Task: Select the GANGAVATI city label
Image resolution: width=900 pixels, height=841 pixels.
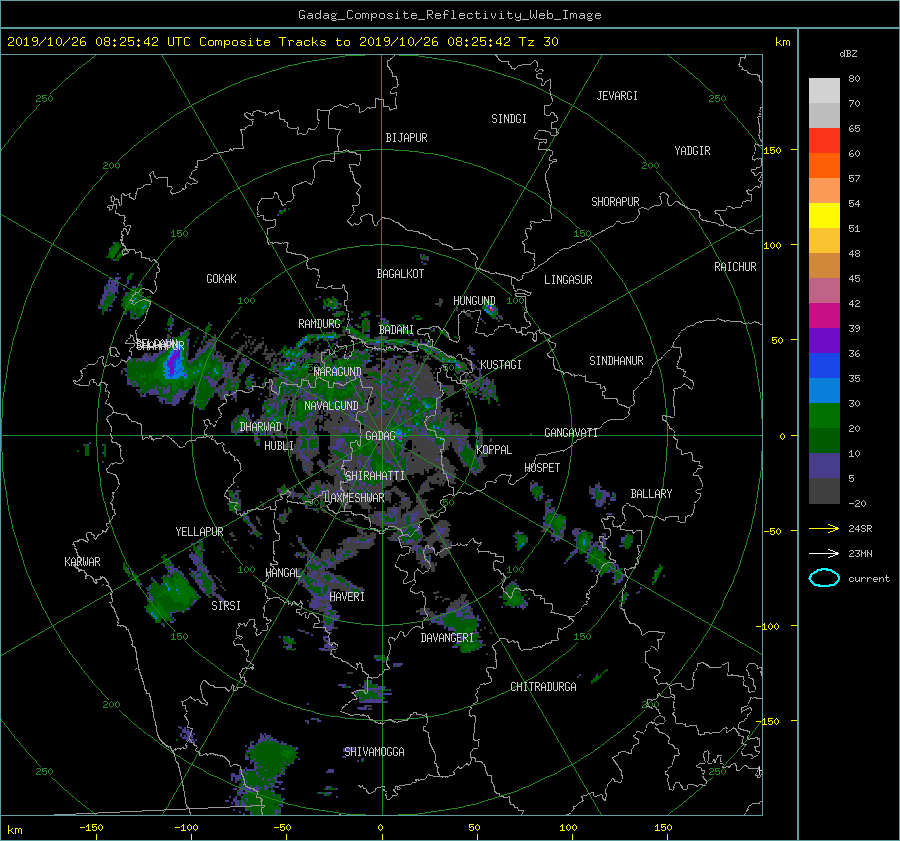Action: [571, 433]
